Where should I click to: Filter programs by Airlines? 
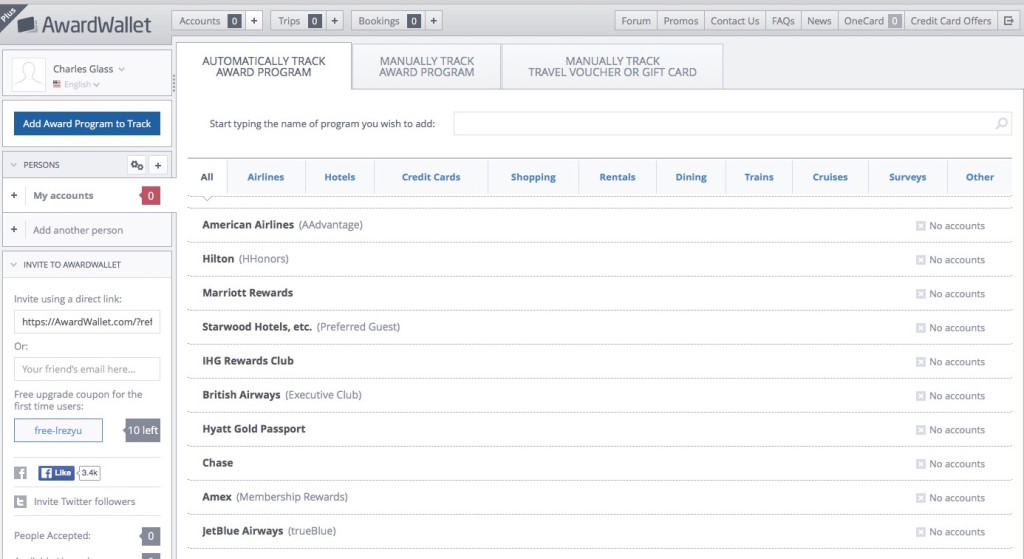coord(266,177)
